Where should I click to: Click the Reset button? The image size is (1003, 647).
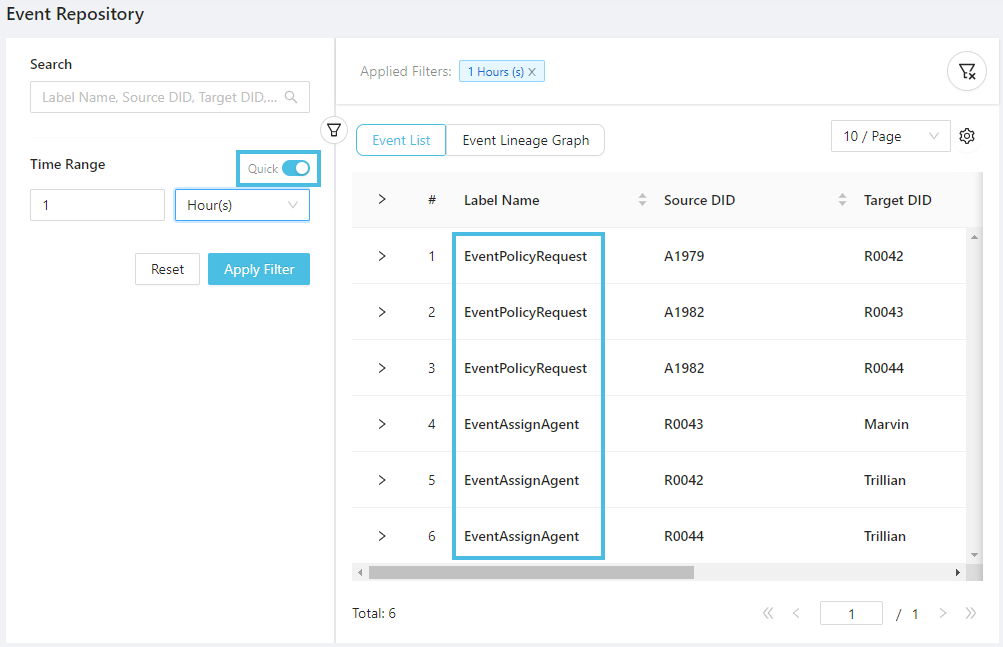point(167,269)
